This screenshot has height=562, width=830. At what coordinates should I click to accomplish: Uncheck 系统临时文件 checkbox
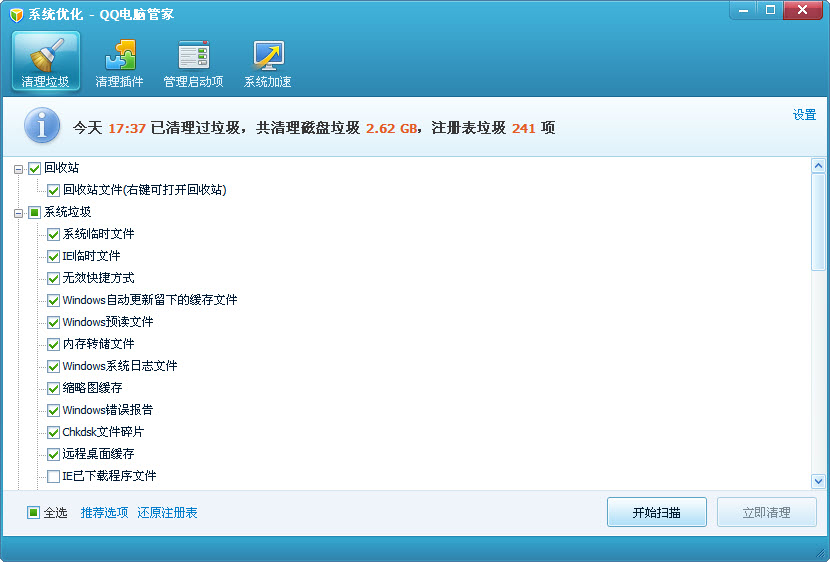pyautogui.click(x=53, y=234)
